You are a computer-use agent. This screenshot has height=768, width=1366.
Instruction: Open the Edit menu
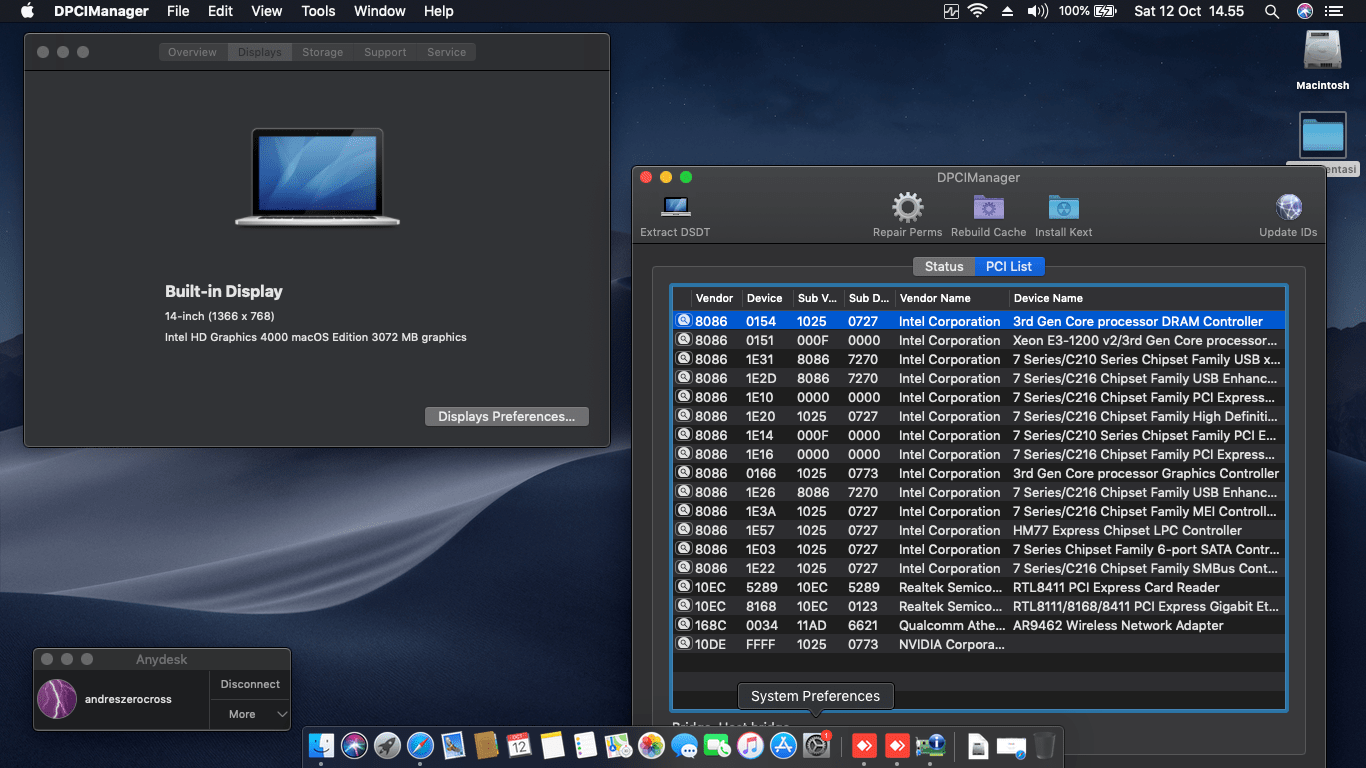[x=220, y=11]
